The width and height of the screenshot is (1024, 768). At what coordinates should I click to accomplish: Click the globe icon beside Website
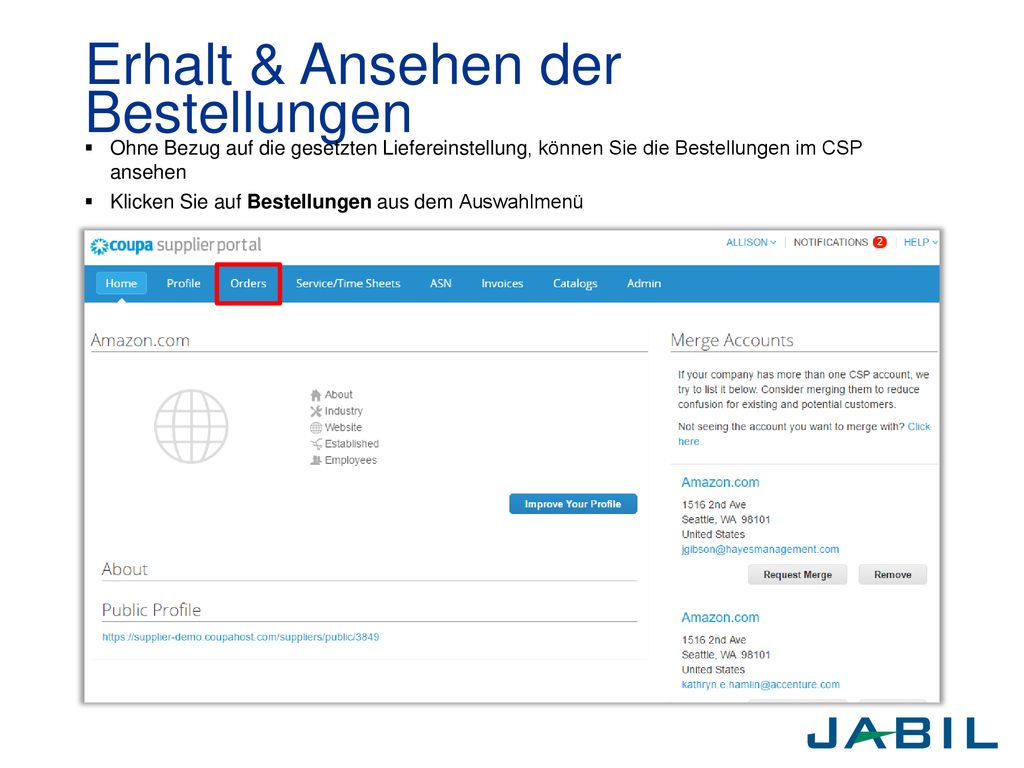click(316, 428)
